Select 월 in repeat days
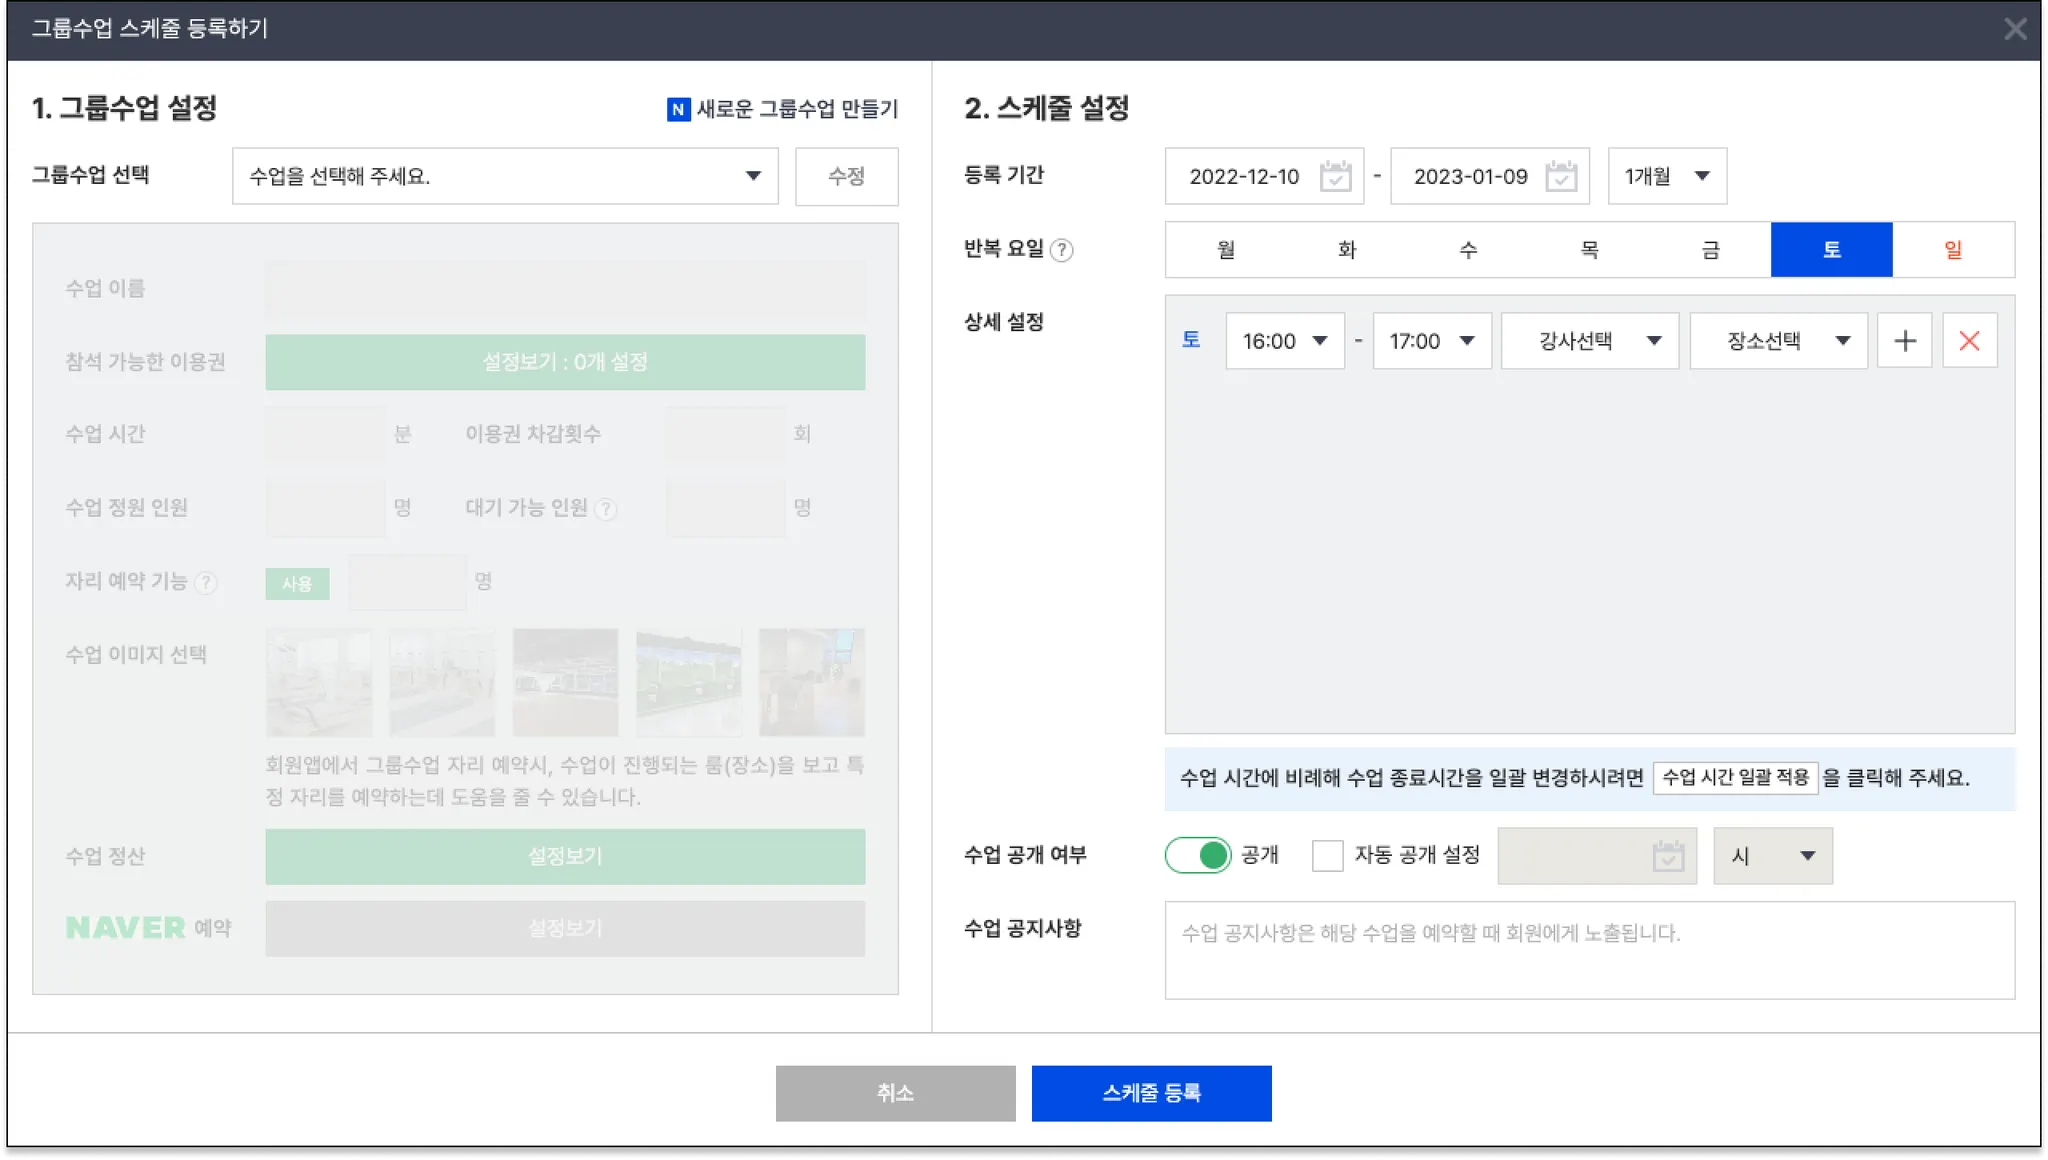Viewport: 2048px width, 1160px height. (1225, 250)
